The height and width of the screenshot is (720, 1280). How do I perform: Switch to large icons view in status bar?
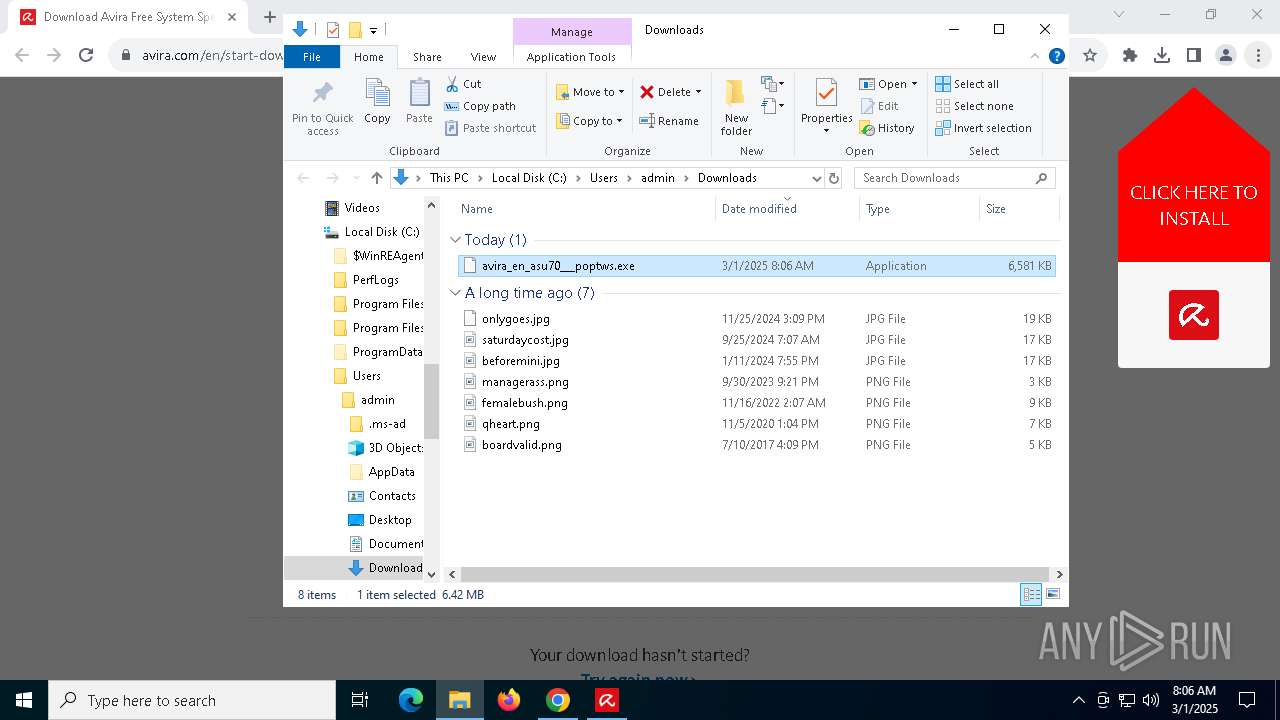1052,594
